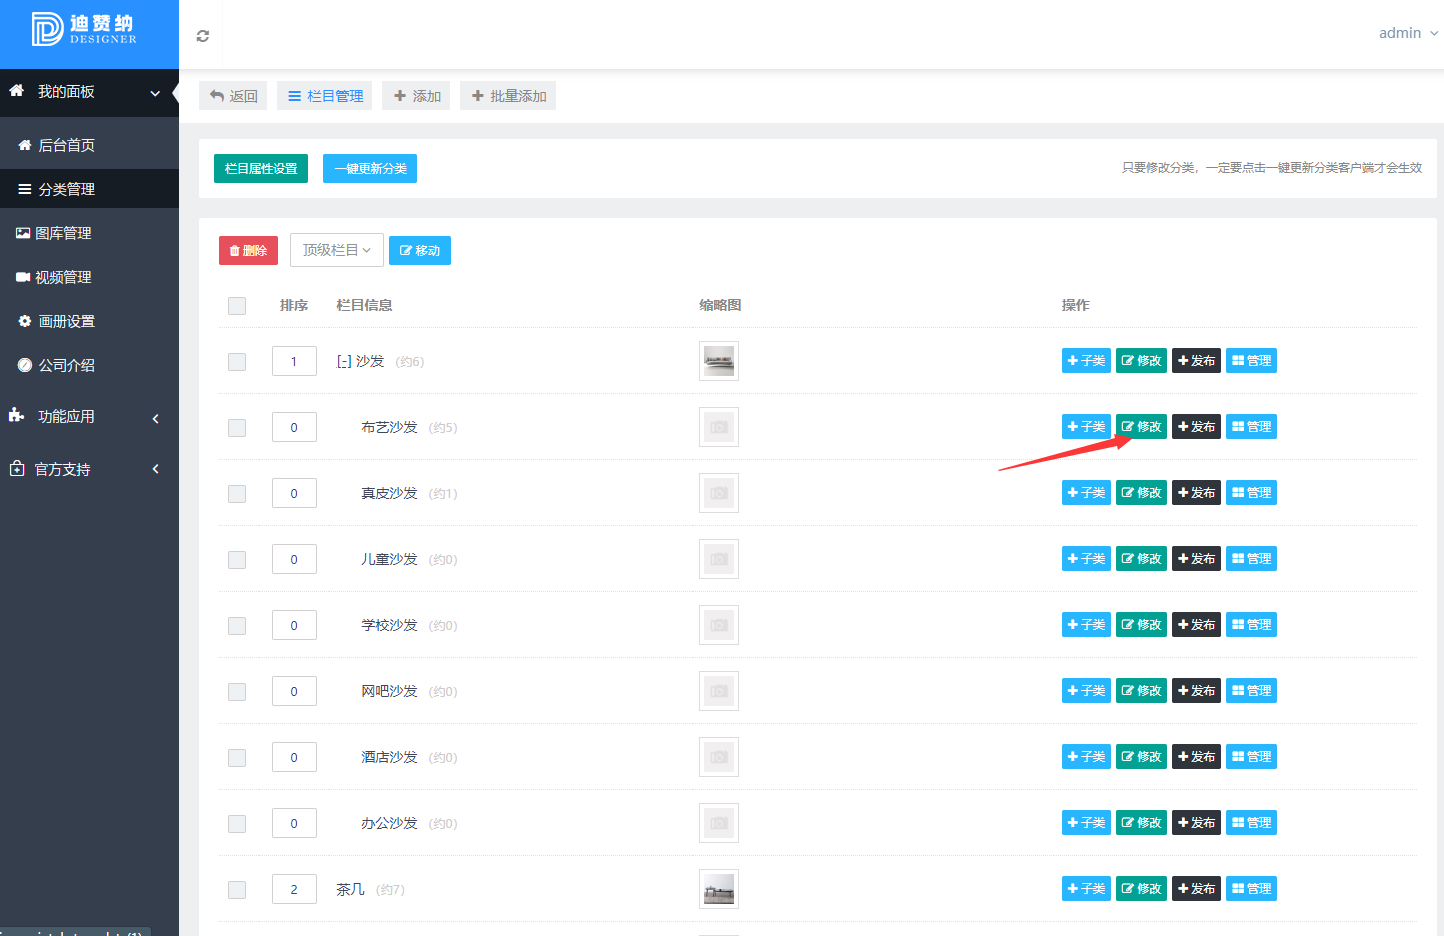Check the 茶几 row checkbox

point(237,890)
